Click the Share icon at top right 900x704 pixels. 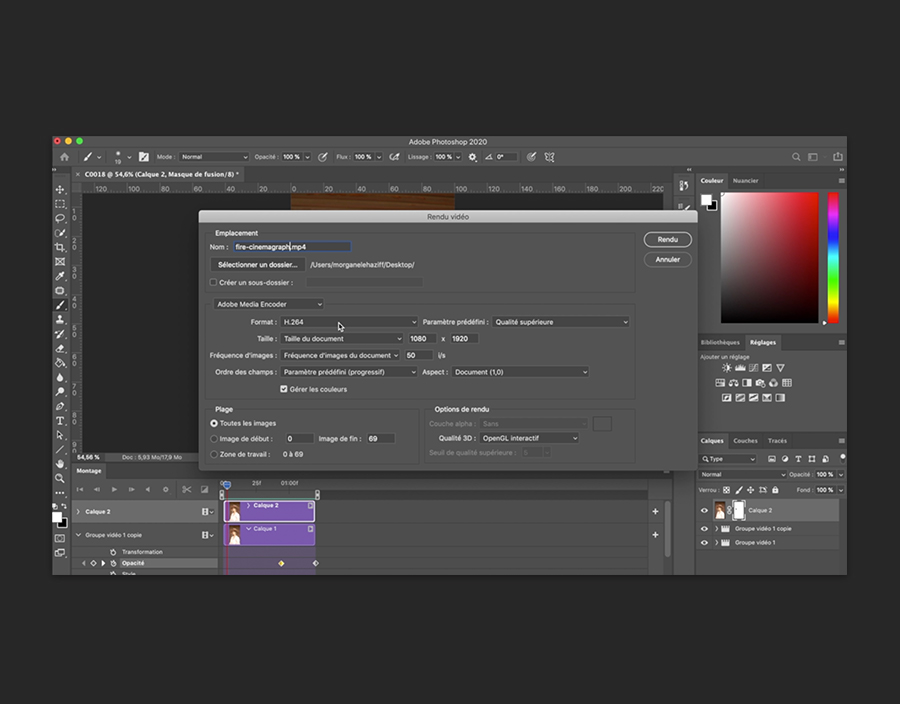click(x=838, y=157)
